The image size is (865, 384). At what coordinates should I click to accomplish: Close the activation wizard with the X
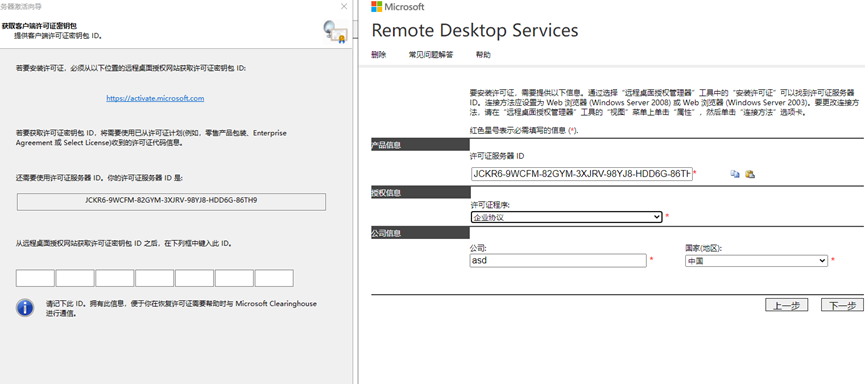(344, 7)
